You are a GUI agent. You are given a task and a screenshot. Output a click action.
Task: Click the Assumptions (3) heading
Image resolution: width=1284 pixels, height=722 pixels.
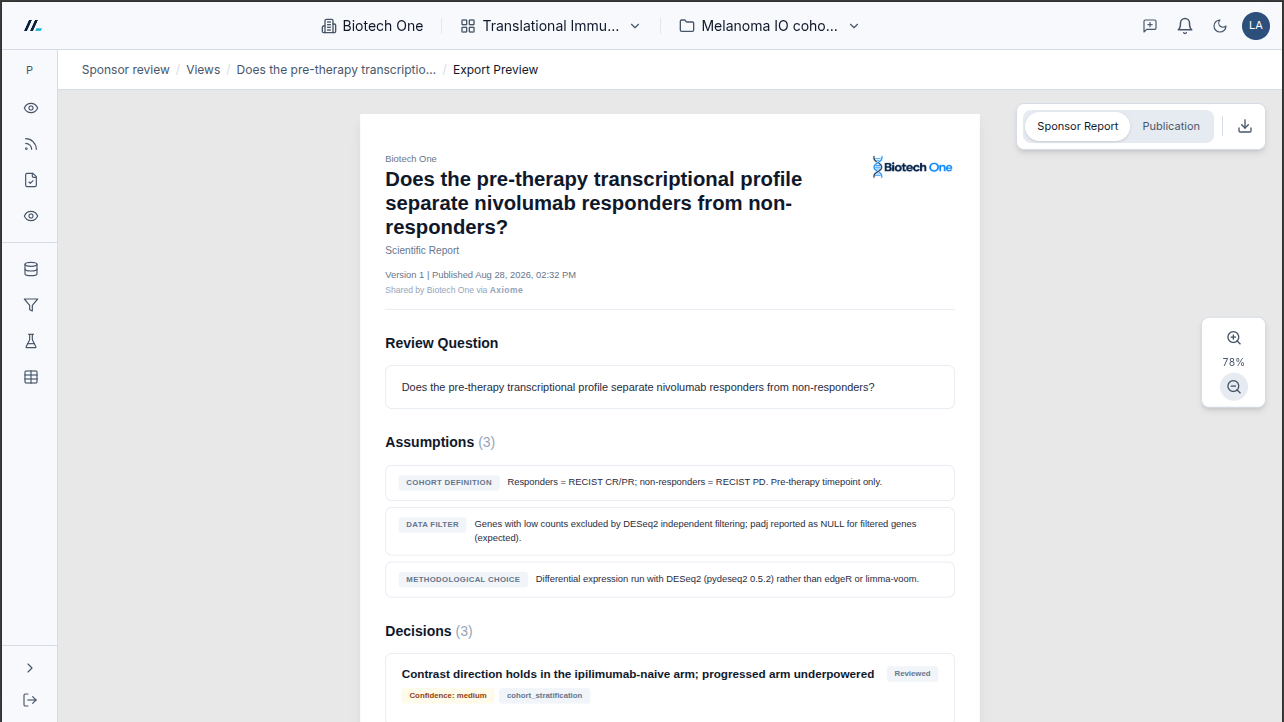pos(440,442)
